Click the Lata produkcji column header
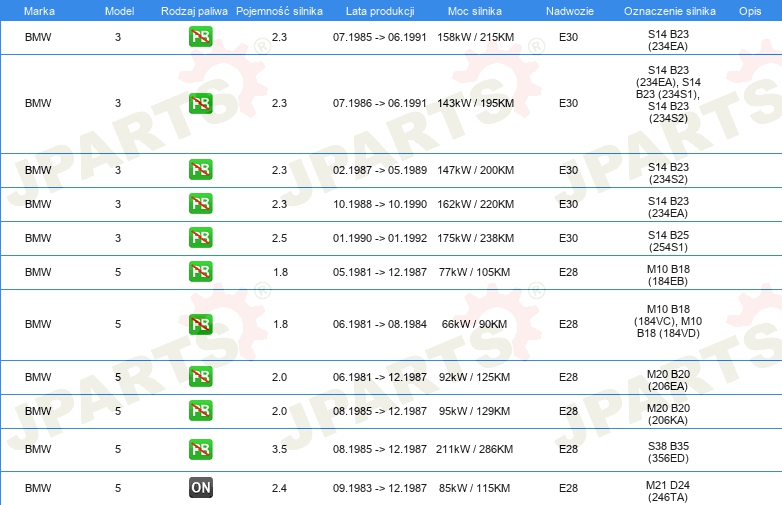 point(380,11)
